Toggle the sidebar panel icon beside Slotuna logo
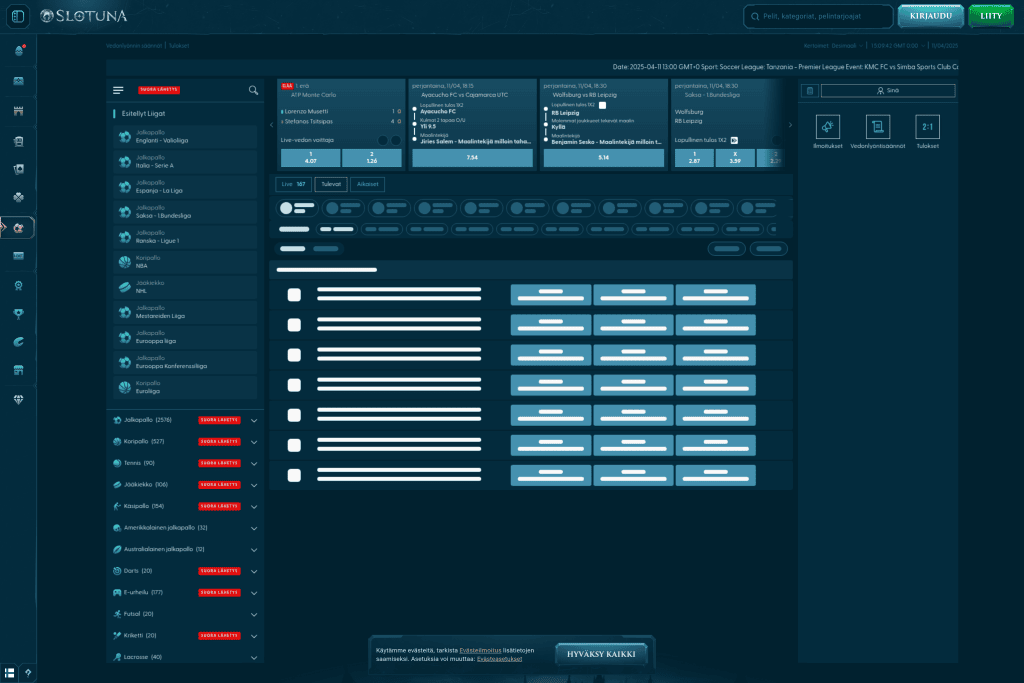The image size is (1024, 683). coord(18,16)
